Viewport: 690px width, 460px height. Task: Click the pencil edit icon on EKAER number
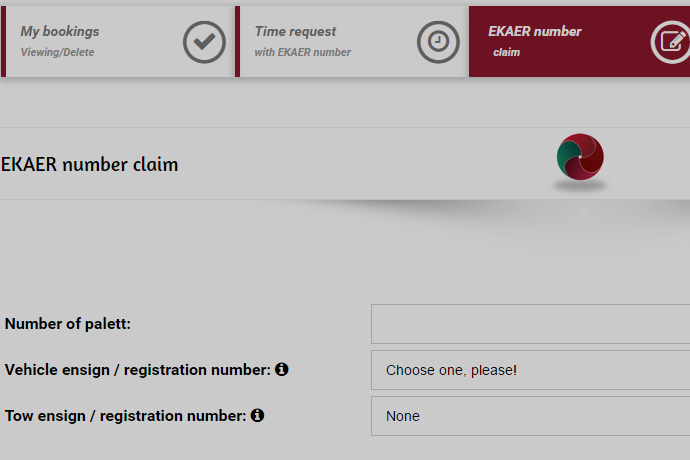pos(671,42)
